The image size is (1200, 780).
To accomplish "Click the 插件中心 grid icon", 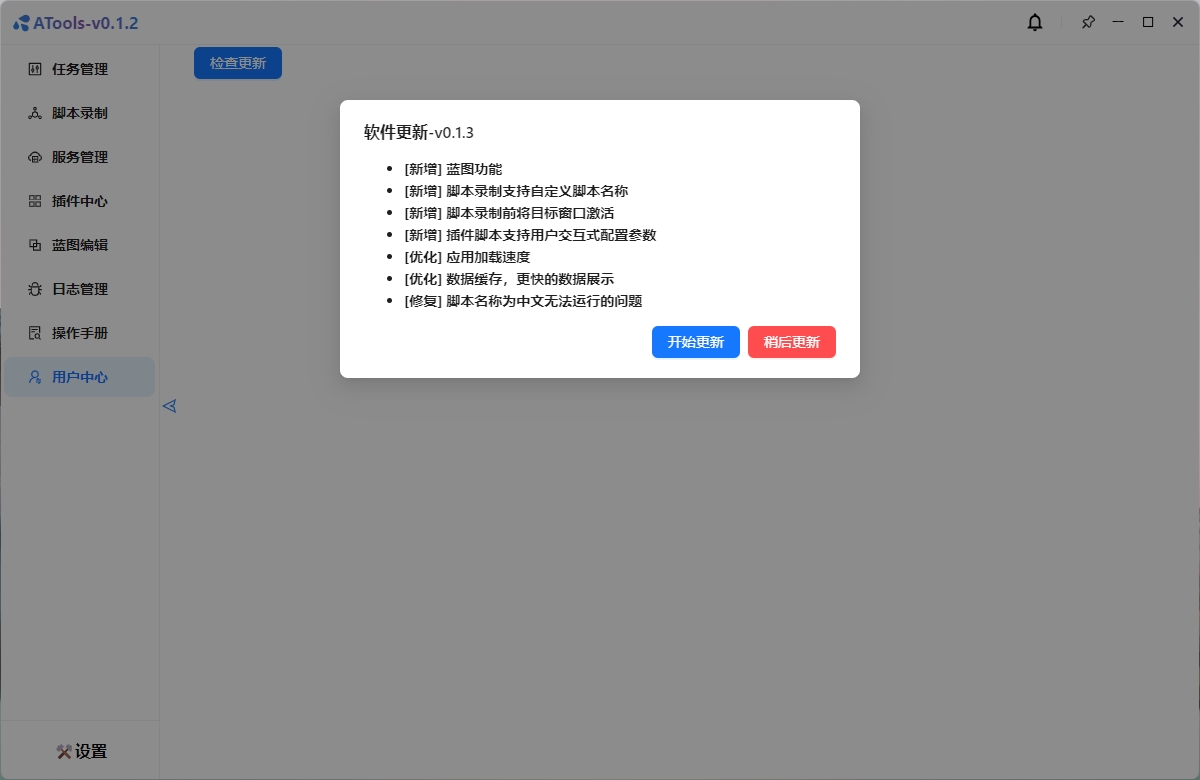I will (35, 201).
